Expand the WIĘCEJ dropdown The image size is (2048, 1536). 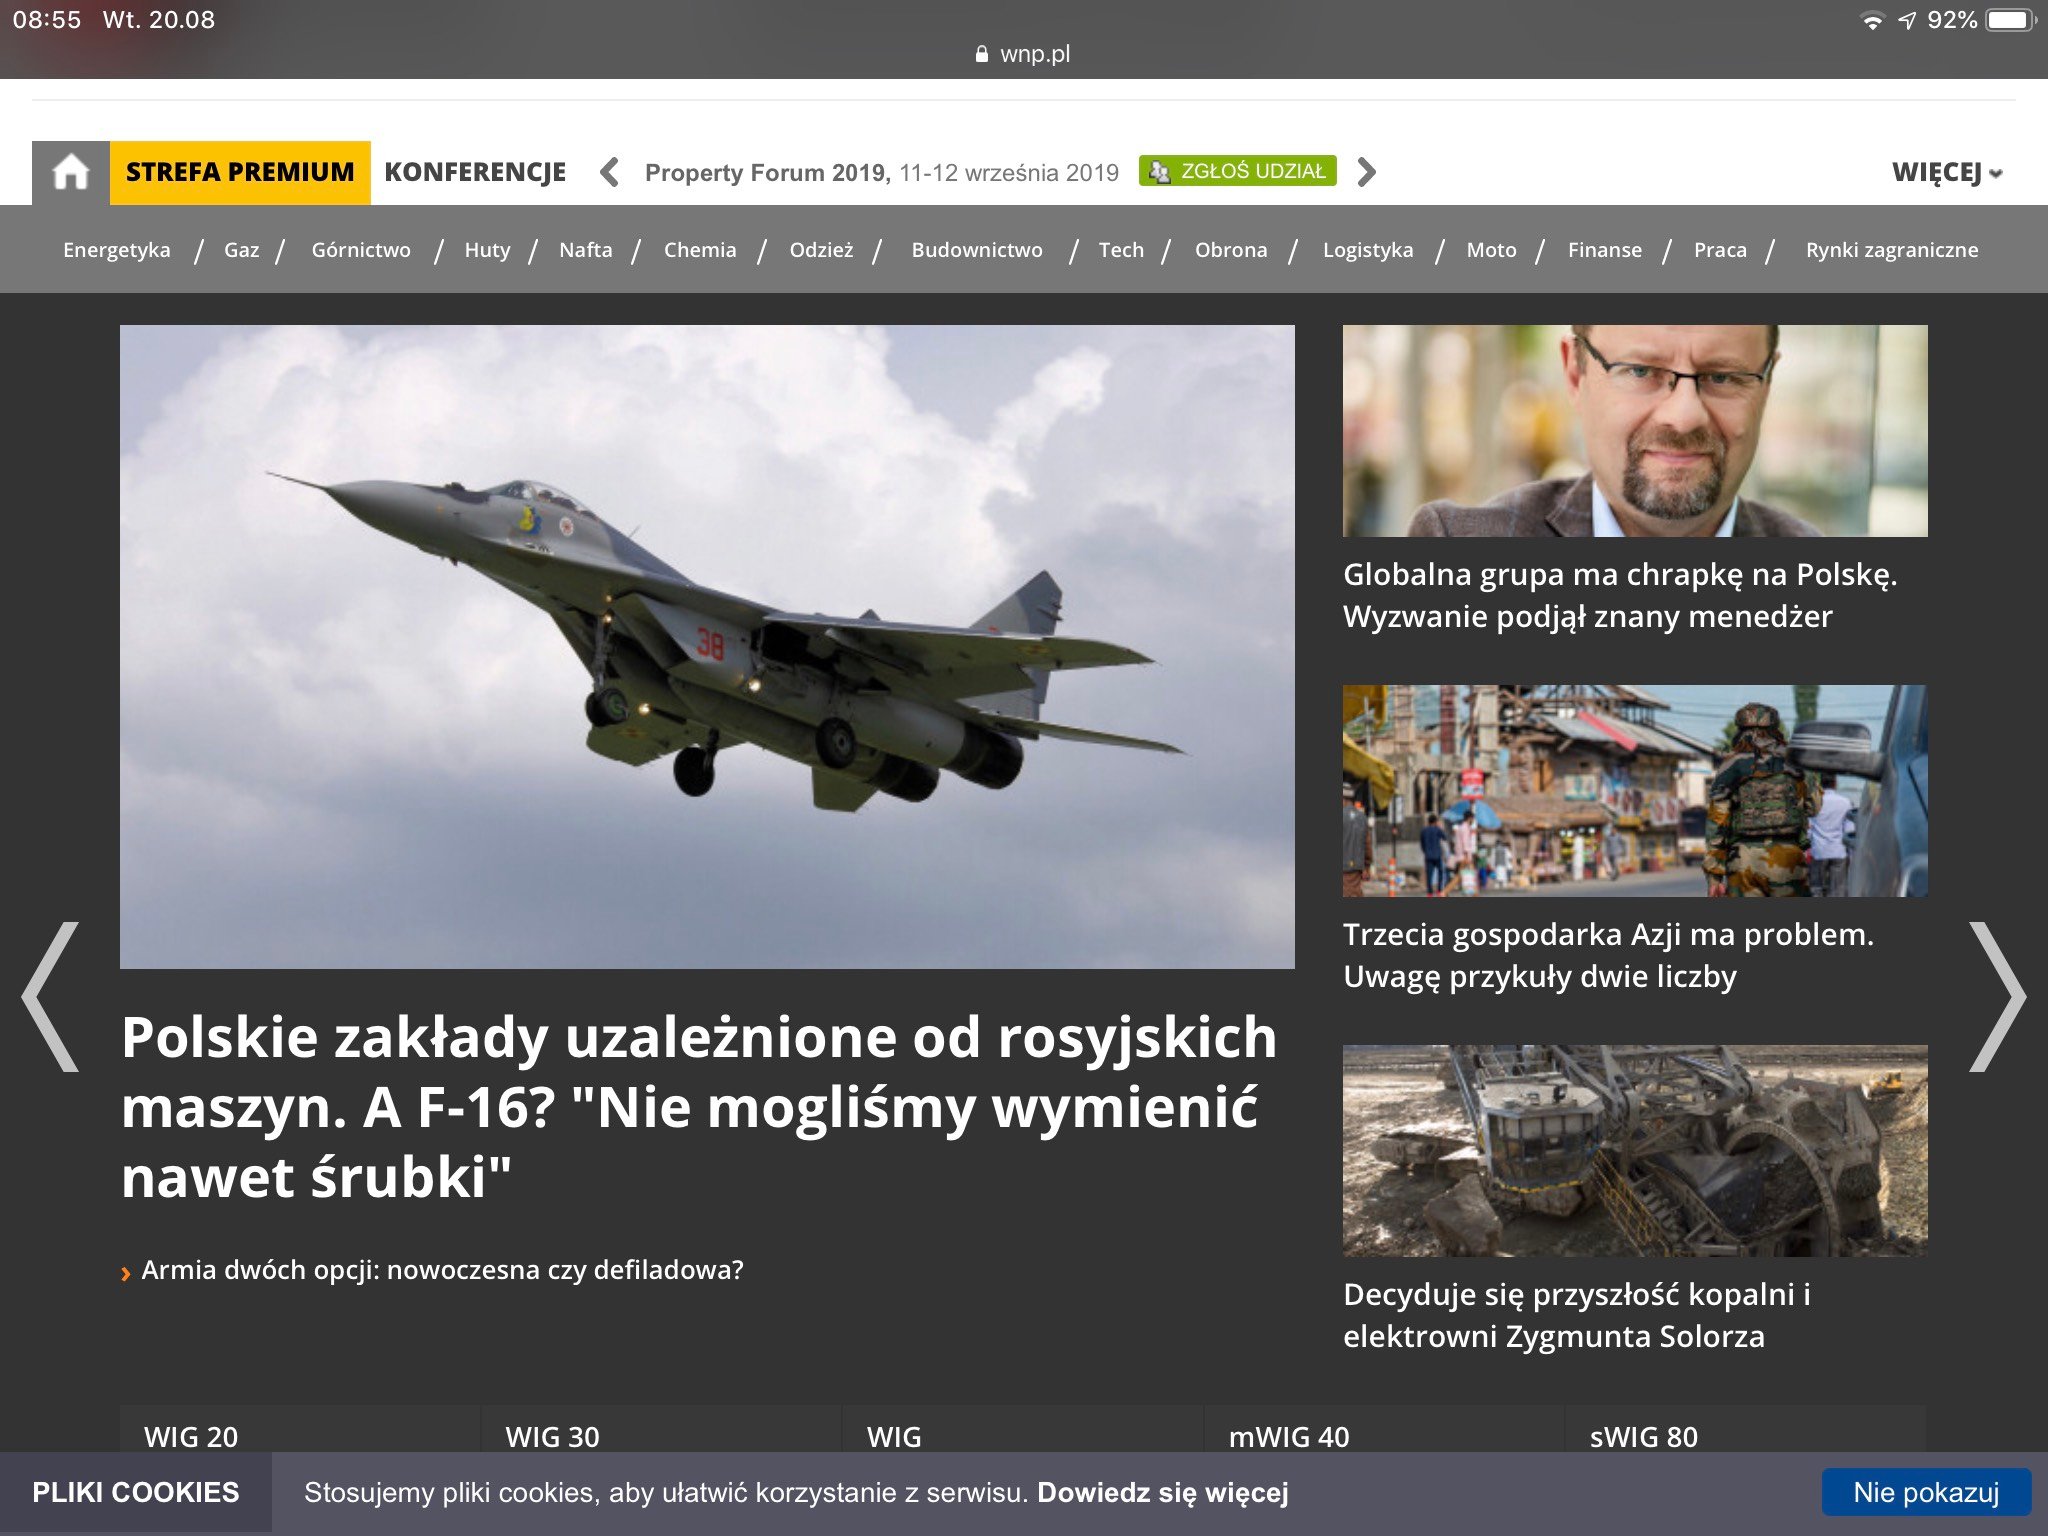[1946, 172]
